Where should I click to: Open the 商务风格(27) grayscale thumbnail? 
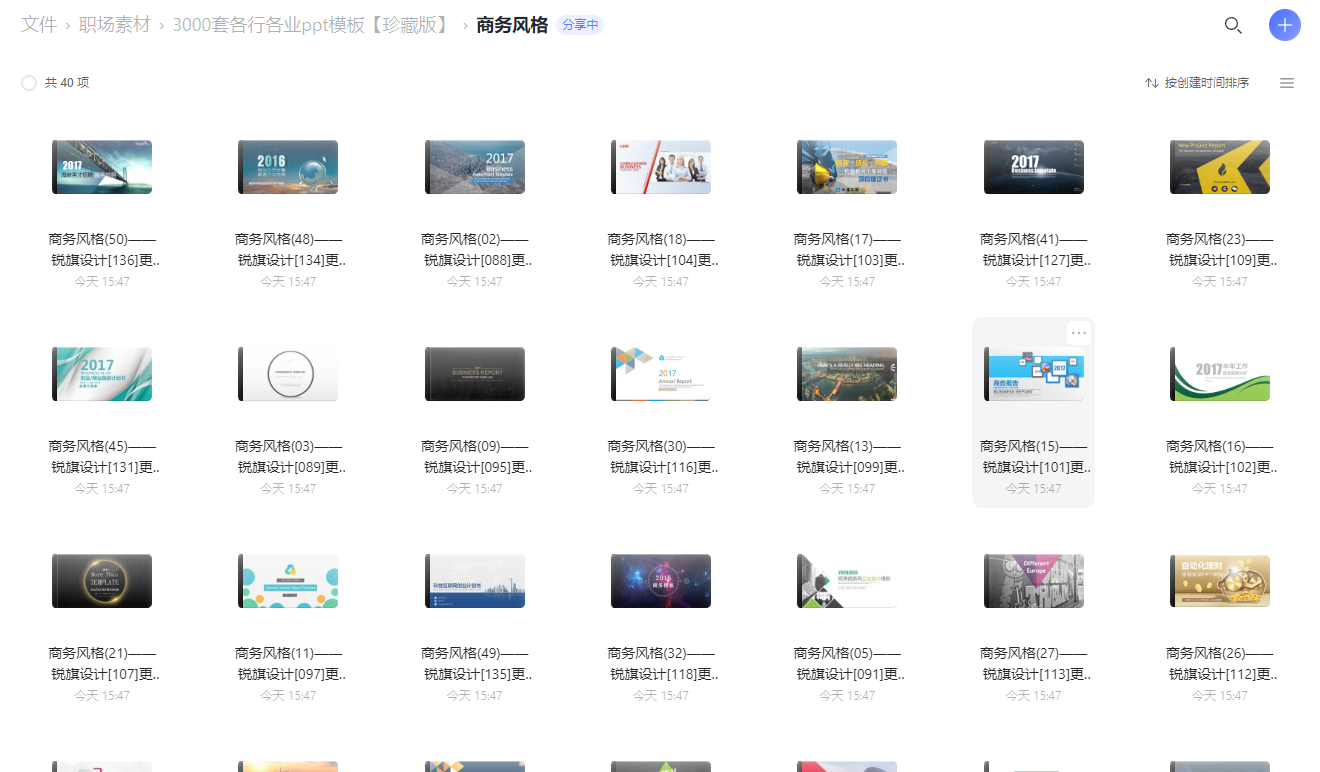pos(1034,581)
